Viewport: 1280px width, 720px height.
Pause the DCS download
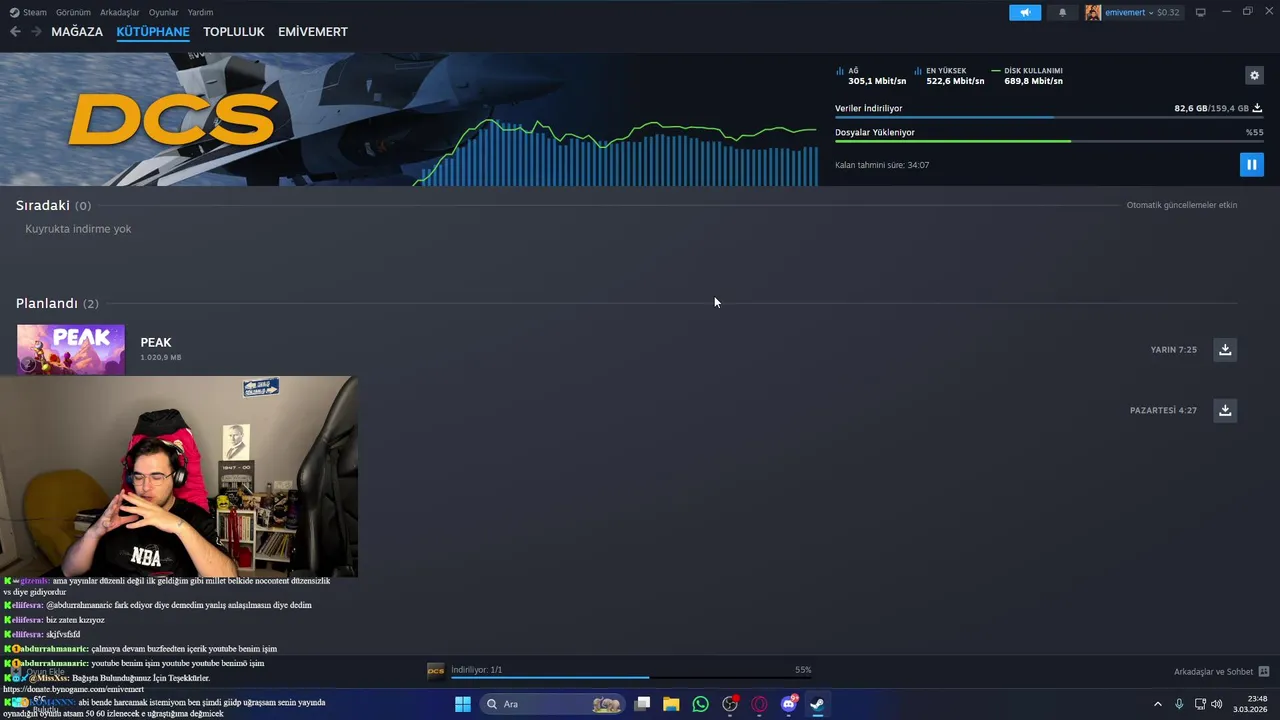tap(1251, 165)
